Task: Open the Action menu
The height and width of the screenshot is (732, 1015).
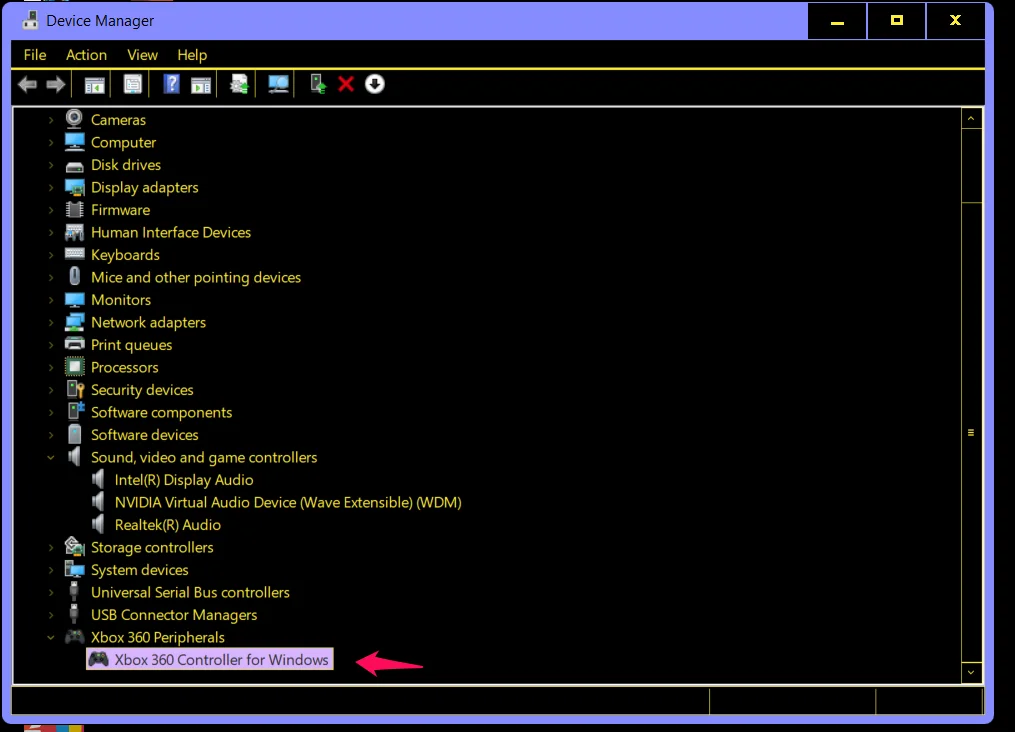Action: (x=86, y=55)
